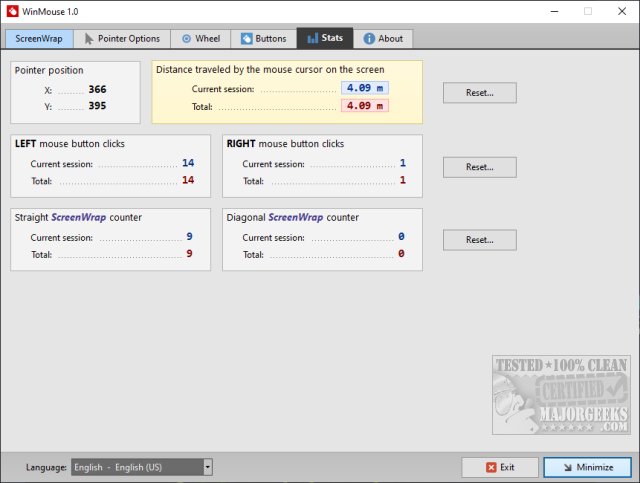This screenshot has width=640, height=483.
Task: Click the WinMouse app icon in title bar
Action: point(13,11)
